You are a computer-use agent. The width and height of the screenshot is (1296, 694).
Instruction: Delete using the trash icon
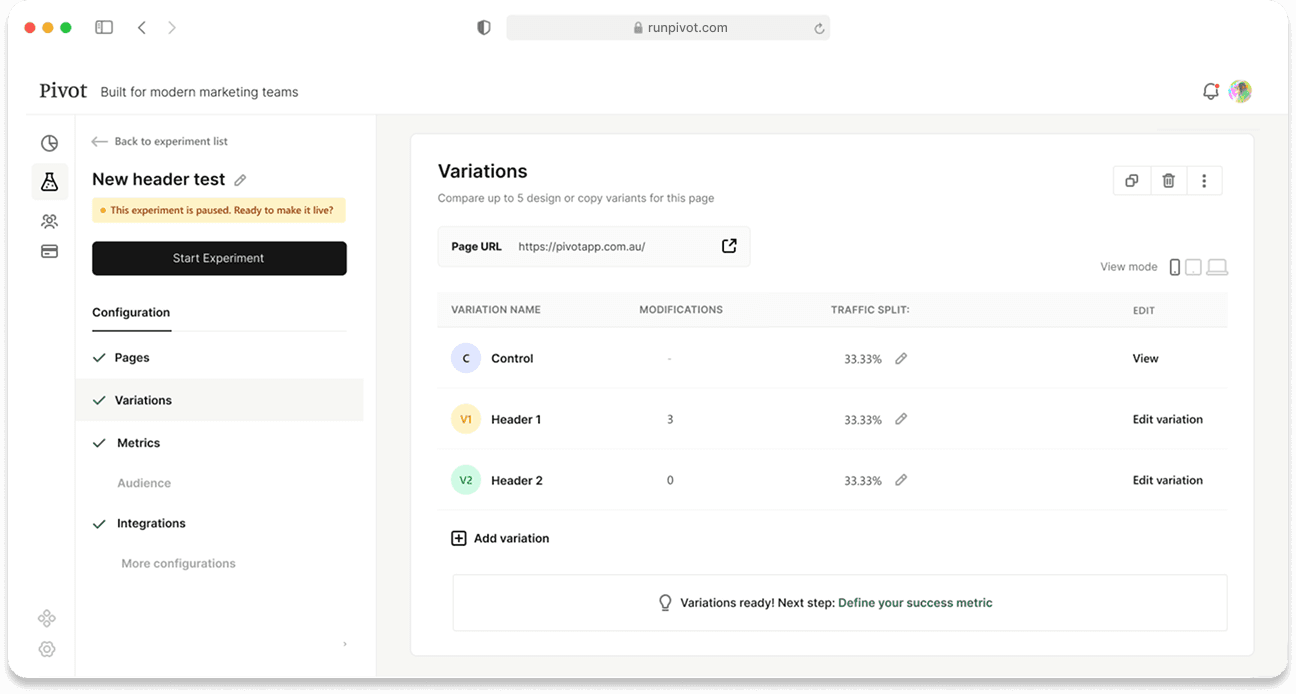click(x=1168, y=181)
